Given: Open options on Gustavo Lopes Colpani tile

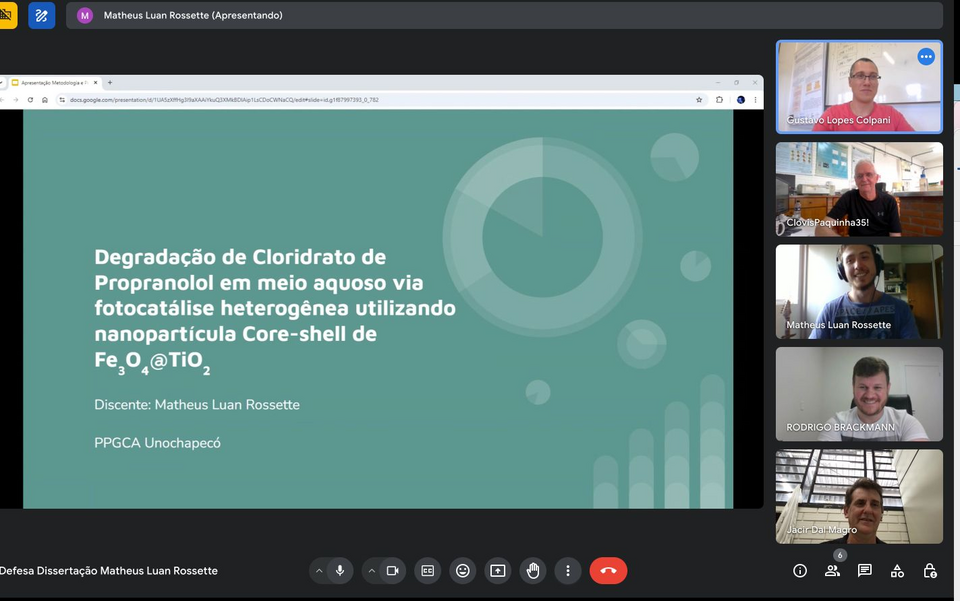Looking at the screenshot, I should [x=926, y=57].
